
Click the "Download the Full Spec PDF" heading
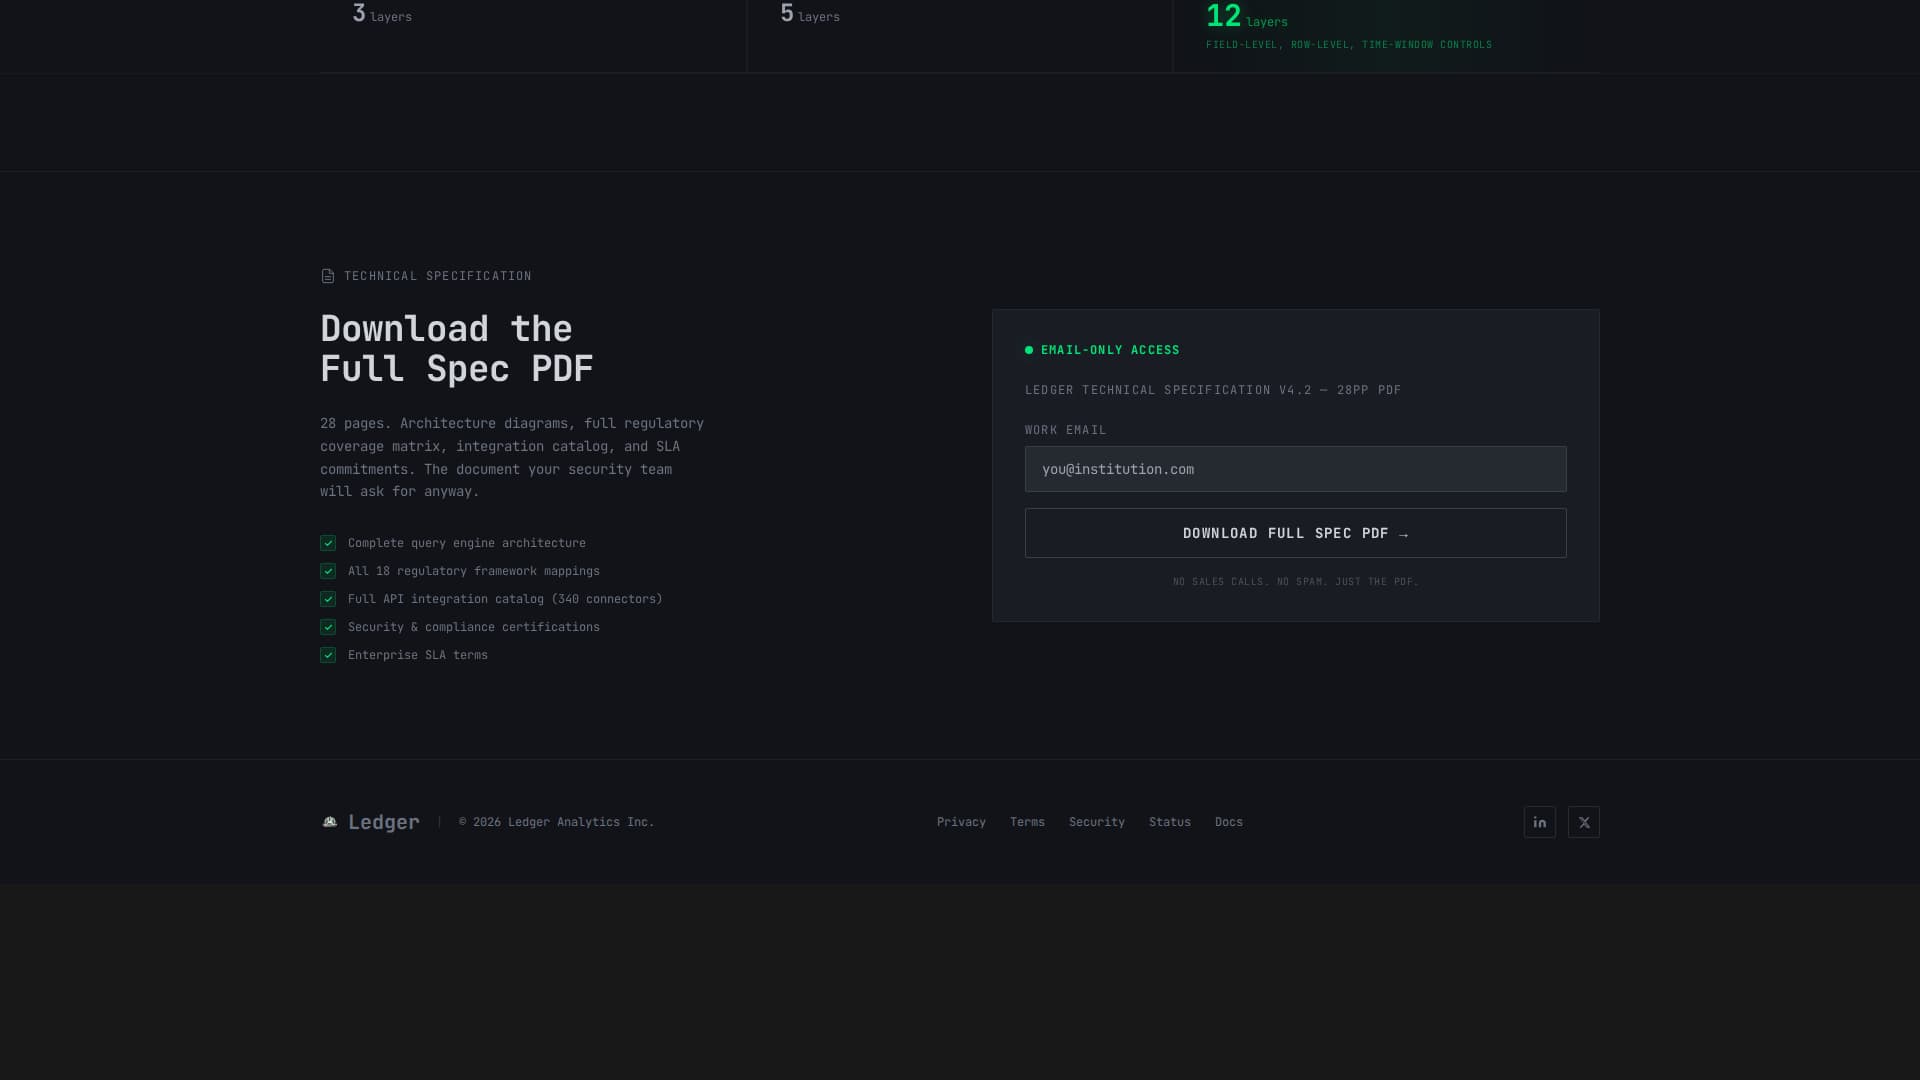[457, 349]
